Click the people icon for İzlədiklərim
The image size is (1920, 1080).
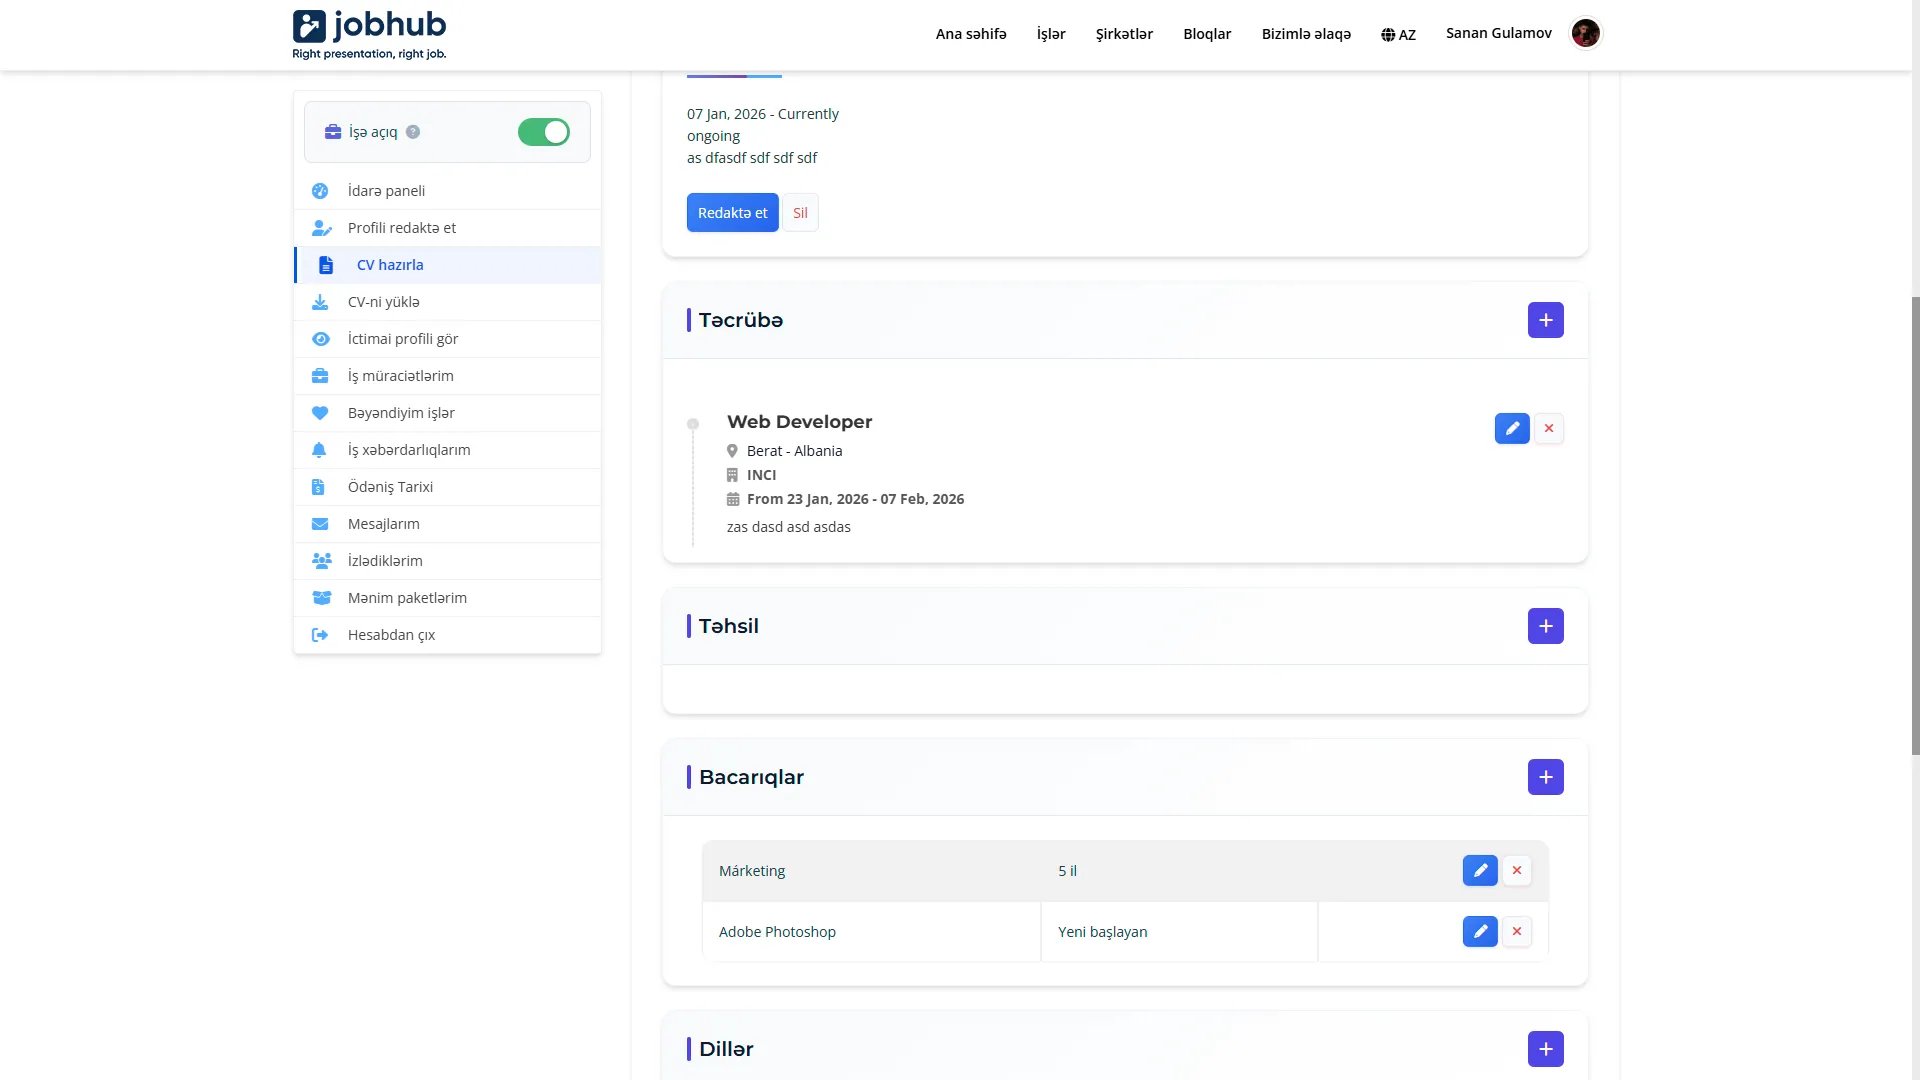pyautogui.click(x=321, y=561)
